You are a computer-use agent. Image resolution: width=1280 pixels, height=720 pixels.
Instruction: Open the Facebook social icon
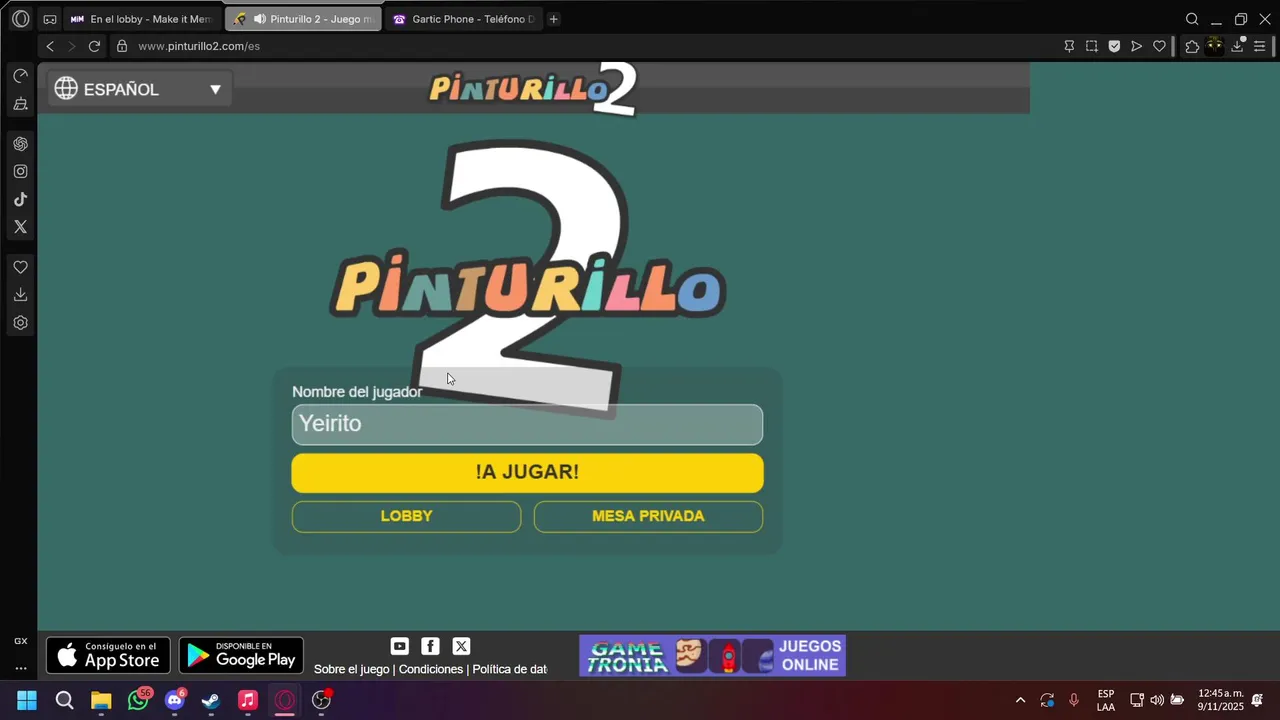point(430,646)
